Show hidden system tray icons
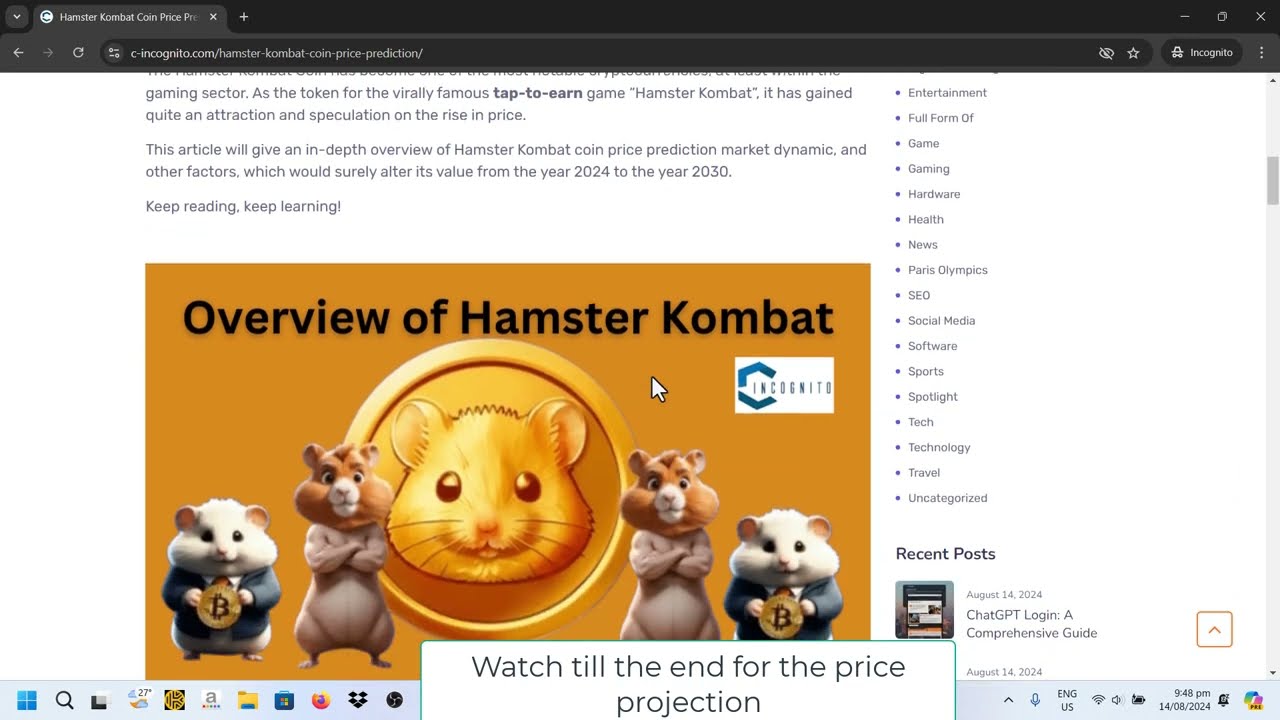 point(1008,700)
